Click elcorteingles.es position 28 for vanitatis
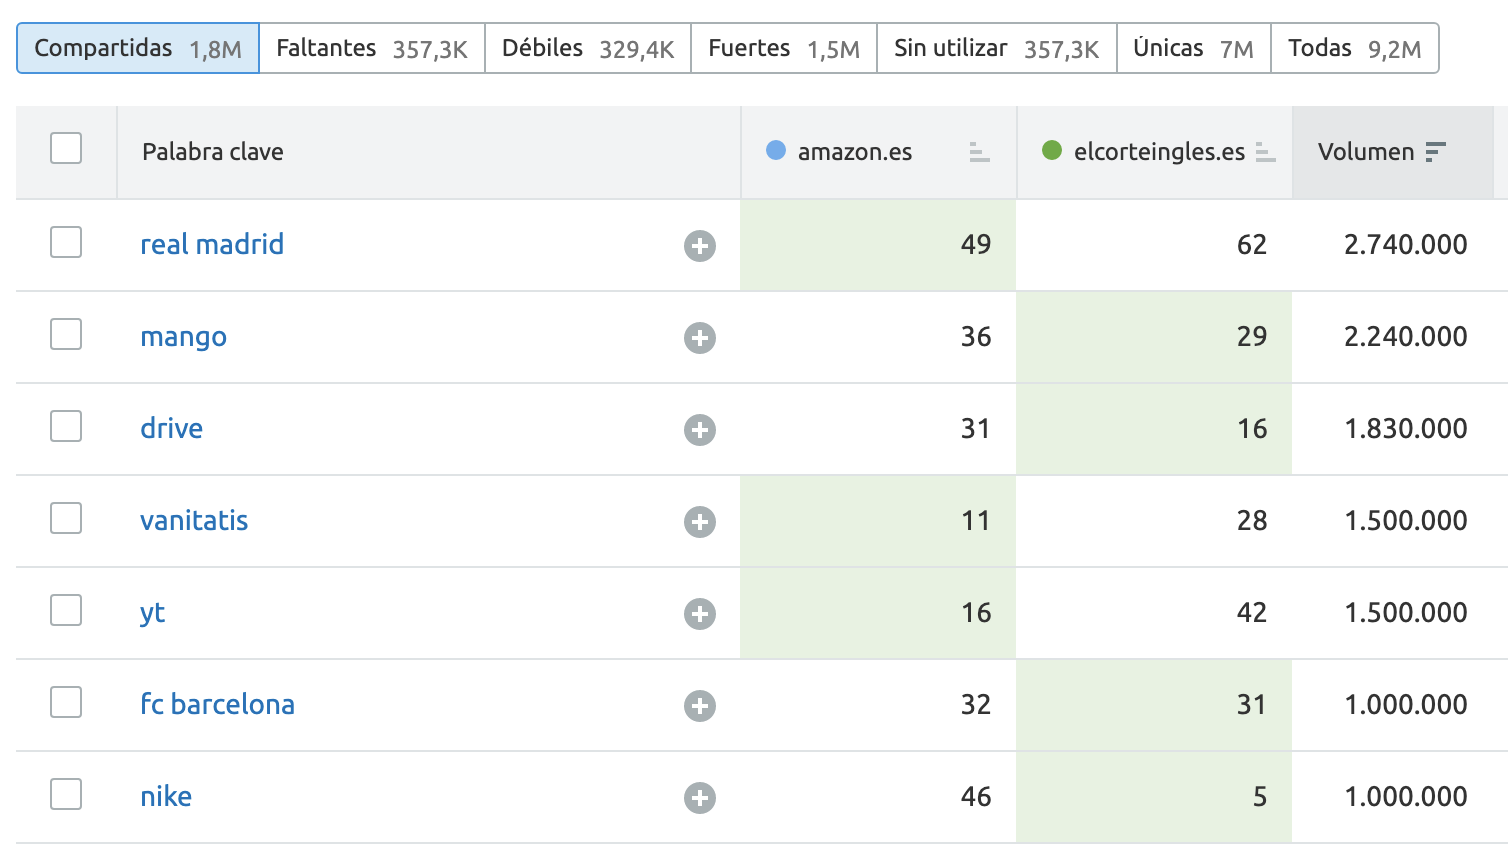The image size is (1508, 844). (x=1252, y=521)
